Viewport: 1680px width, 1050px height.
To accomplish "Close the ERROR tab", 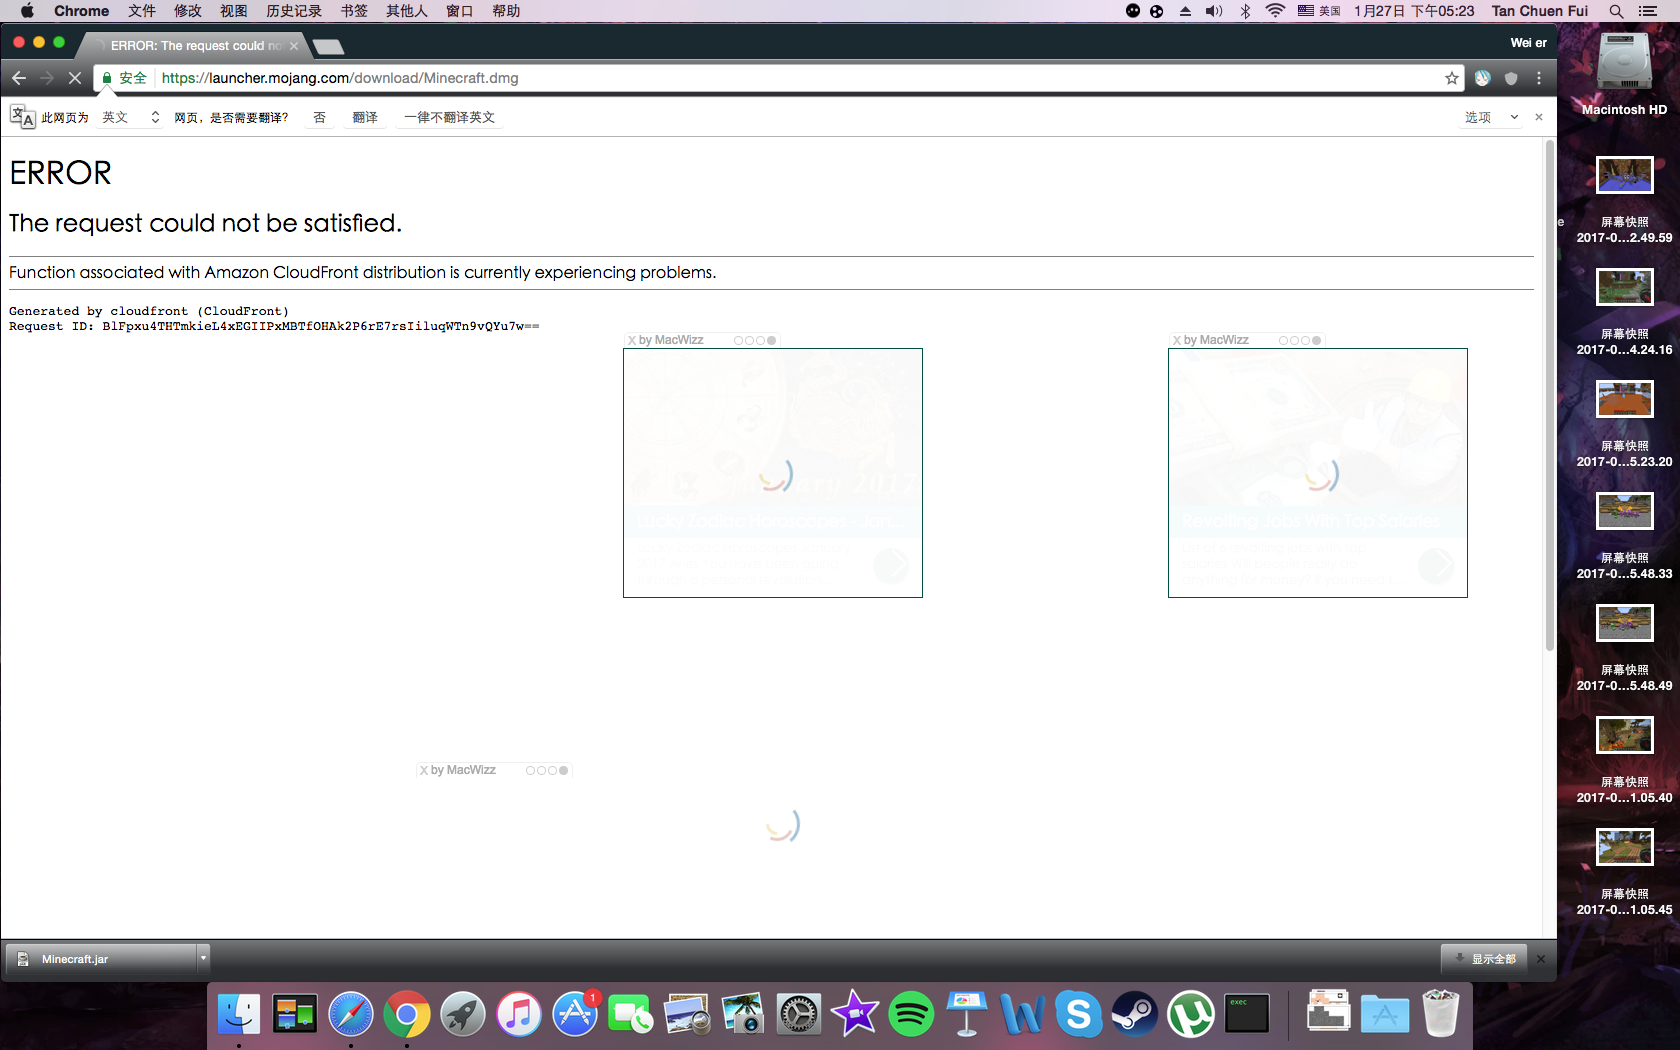I will click(x=294, y=46).
